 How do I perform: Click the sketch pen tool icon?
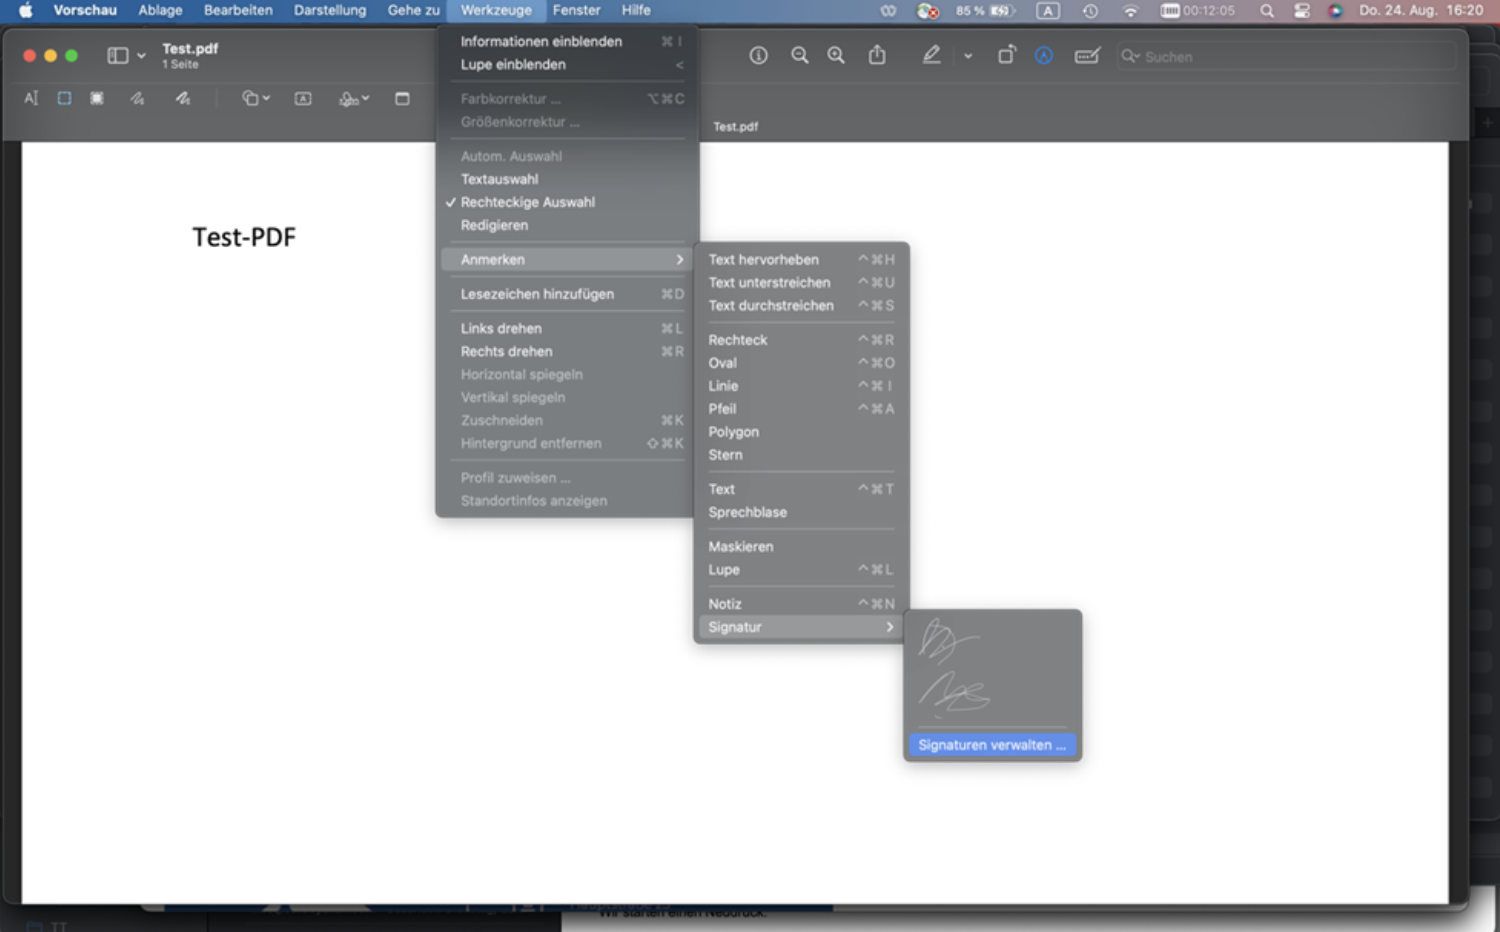pyautogui.click(x=137, y=98)
